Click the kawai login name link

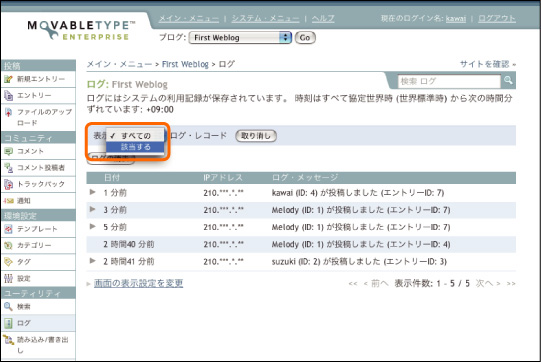tap(456, 19)
